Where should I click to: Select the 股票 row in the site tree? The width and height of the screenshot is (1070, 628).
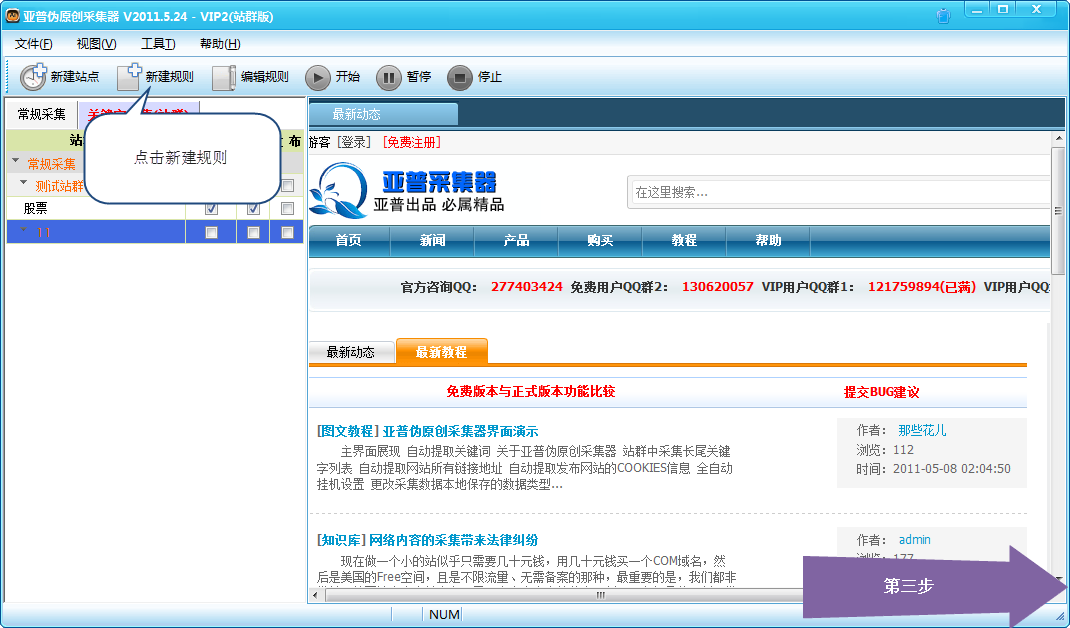pos(96,208)
